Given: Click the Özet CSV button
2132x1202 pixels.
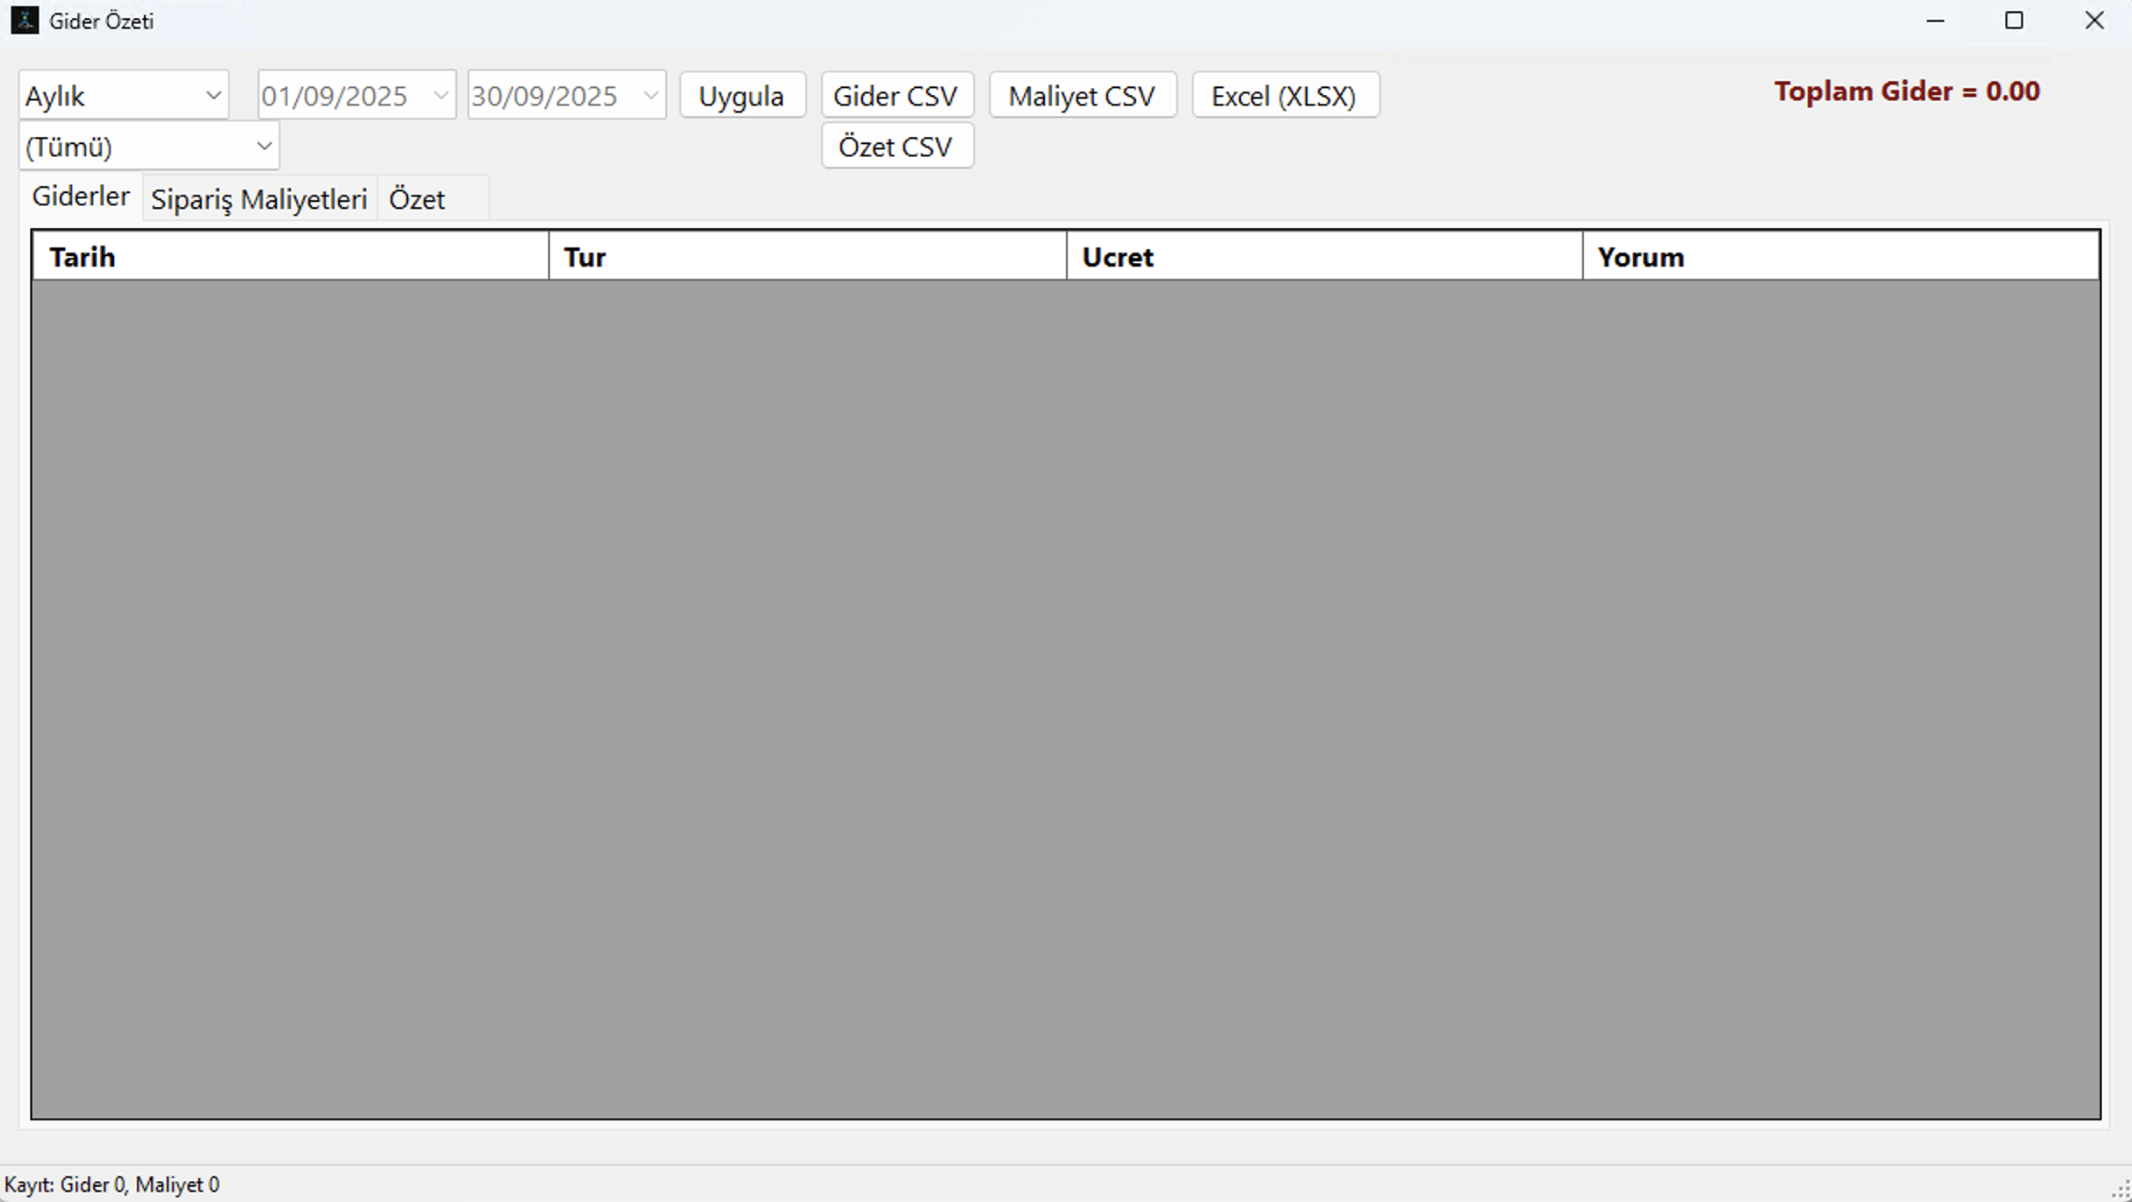Looking at the screenshot, I should pyautogui.click(x=896, y=147).
